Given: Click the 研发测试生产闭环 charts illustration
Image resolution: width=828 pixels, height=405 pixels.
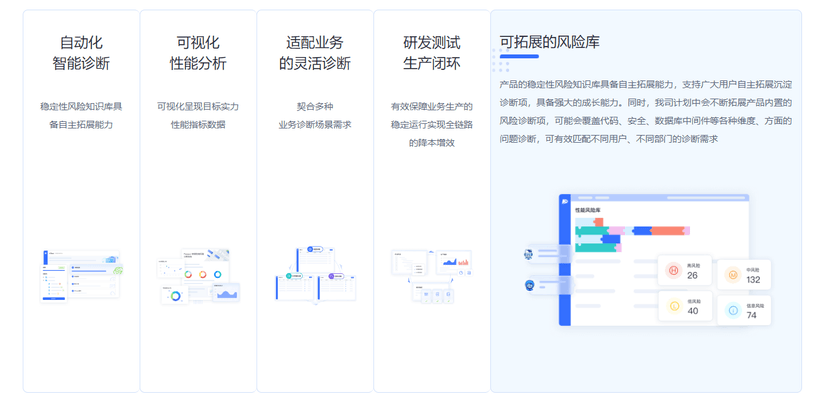Looking at the screenshot, I should pyautogui.click(x=432, y=276).
